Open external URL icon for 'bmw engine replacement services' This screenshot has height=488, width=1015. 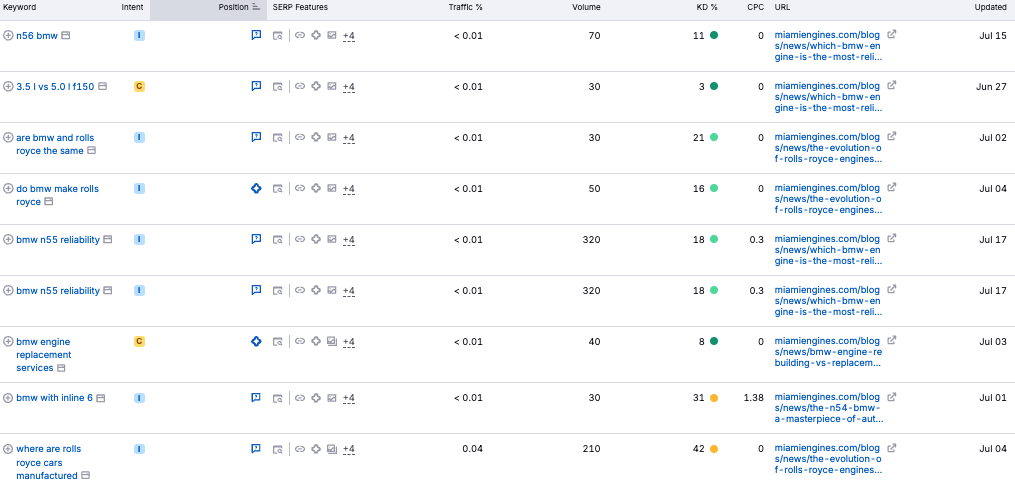[x=891, y=340]
